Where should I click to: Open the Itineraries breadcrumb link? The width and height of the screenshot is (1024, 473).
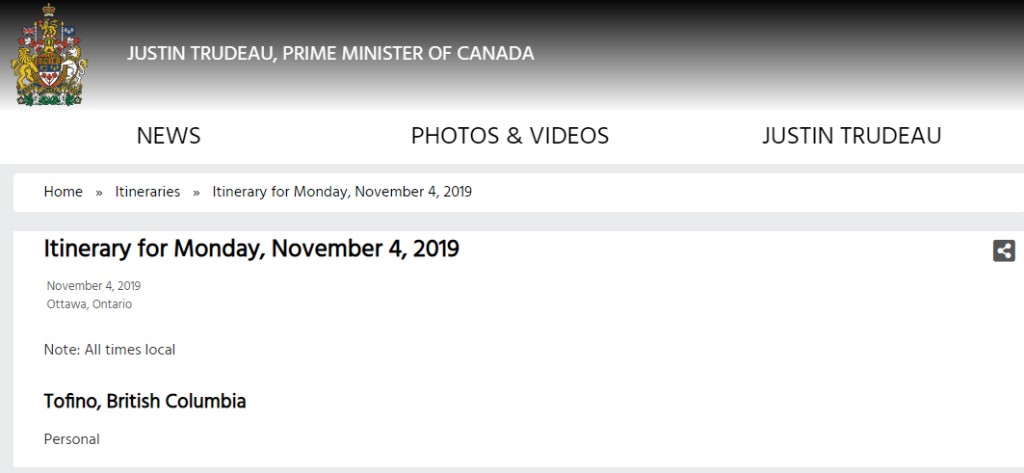click(148, 192)
